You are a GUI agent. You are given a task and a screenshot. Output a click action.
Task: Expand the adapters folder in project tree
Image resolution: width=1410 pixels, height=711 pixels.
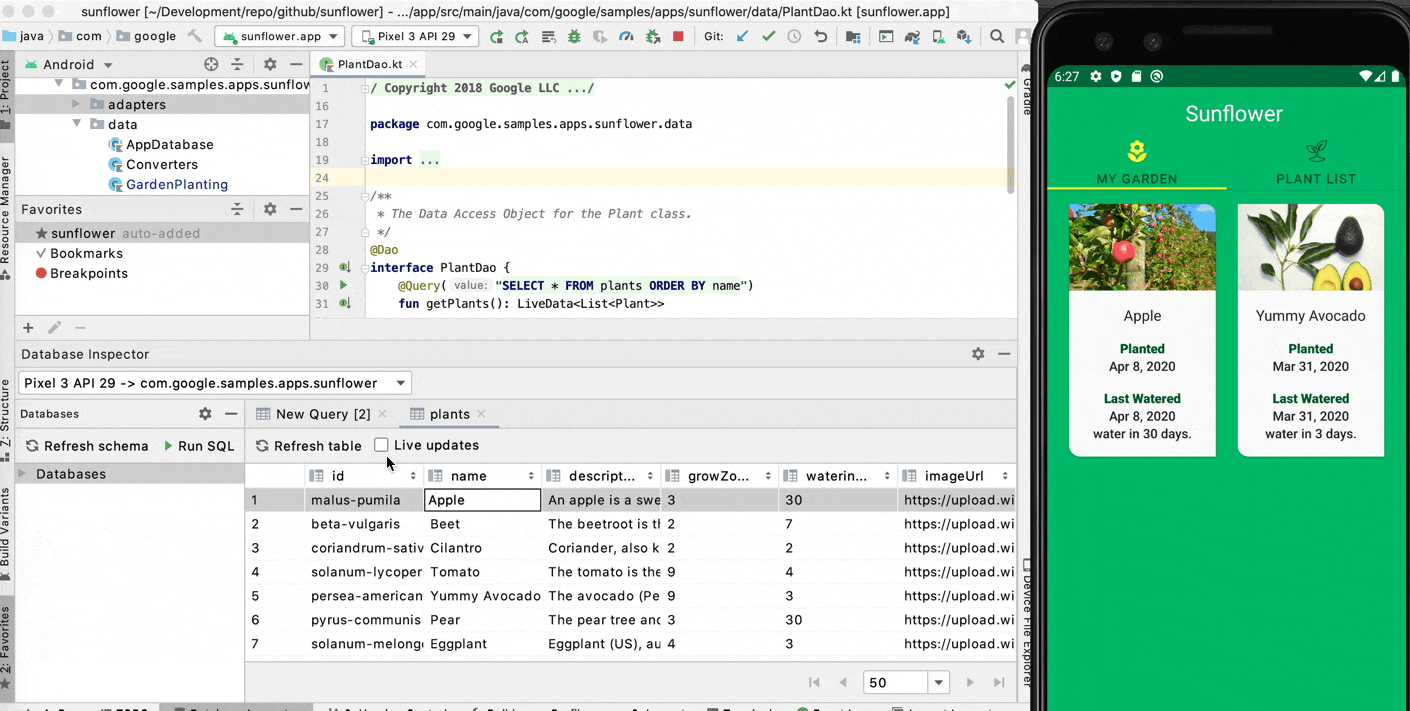77,104
